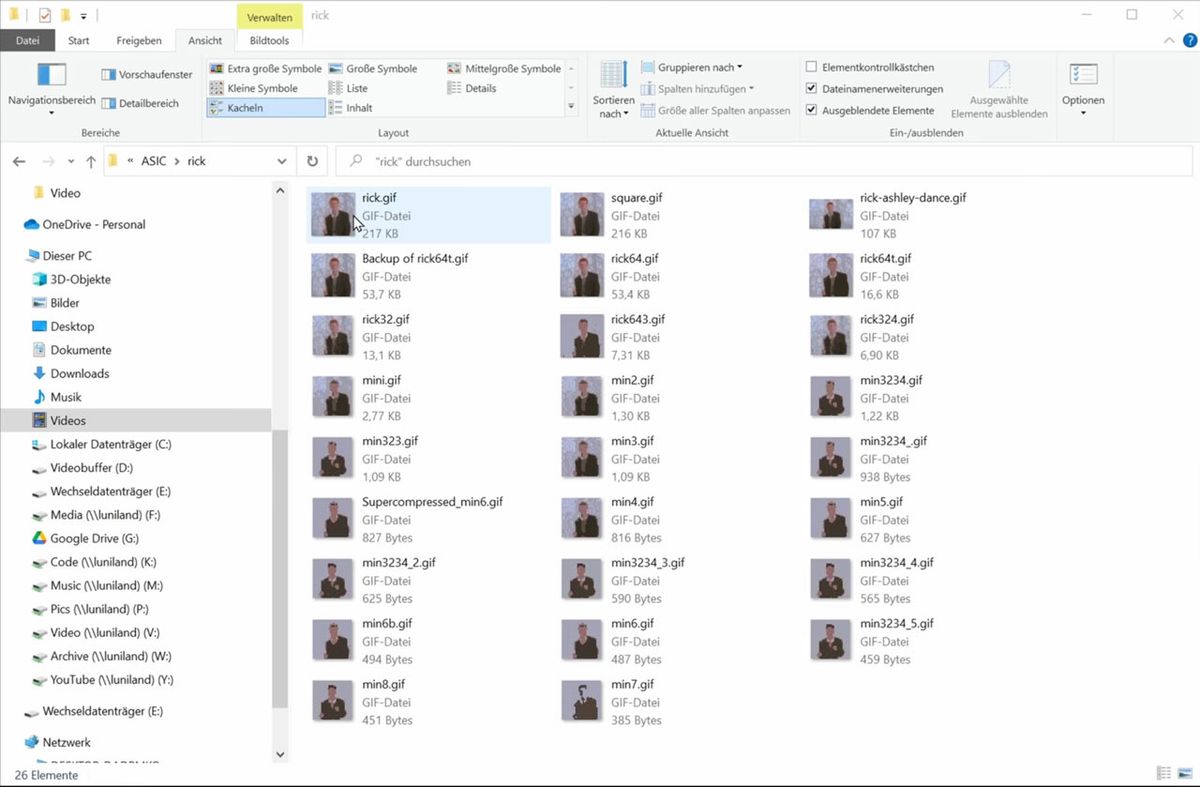The width and height of the screenshot is (1200, 787).
Task: Switch to the Start ribbon tab
Action: [79, 41]
